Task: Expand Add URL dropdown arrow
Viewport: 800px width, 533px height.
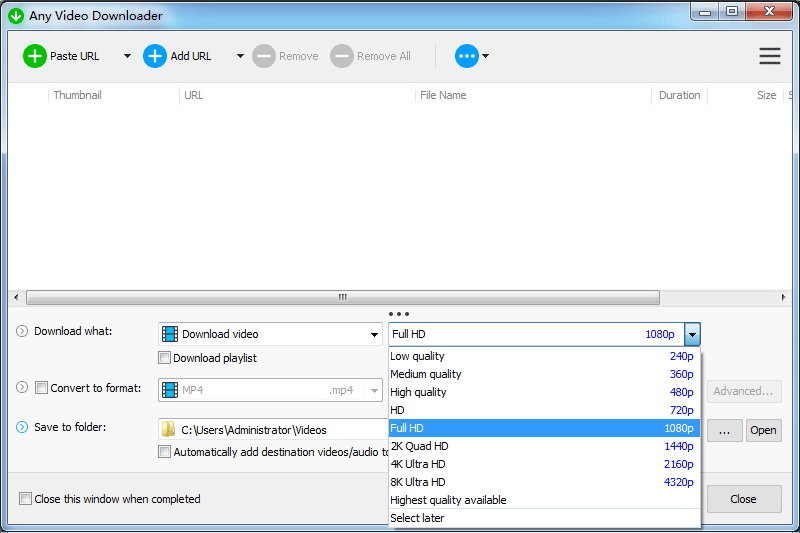Action: coord(240,56)
